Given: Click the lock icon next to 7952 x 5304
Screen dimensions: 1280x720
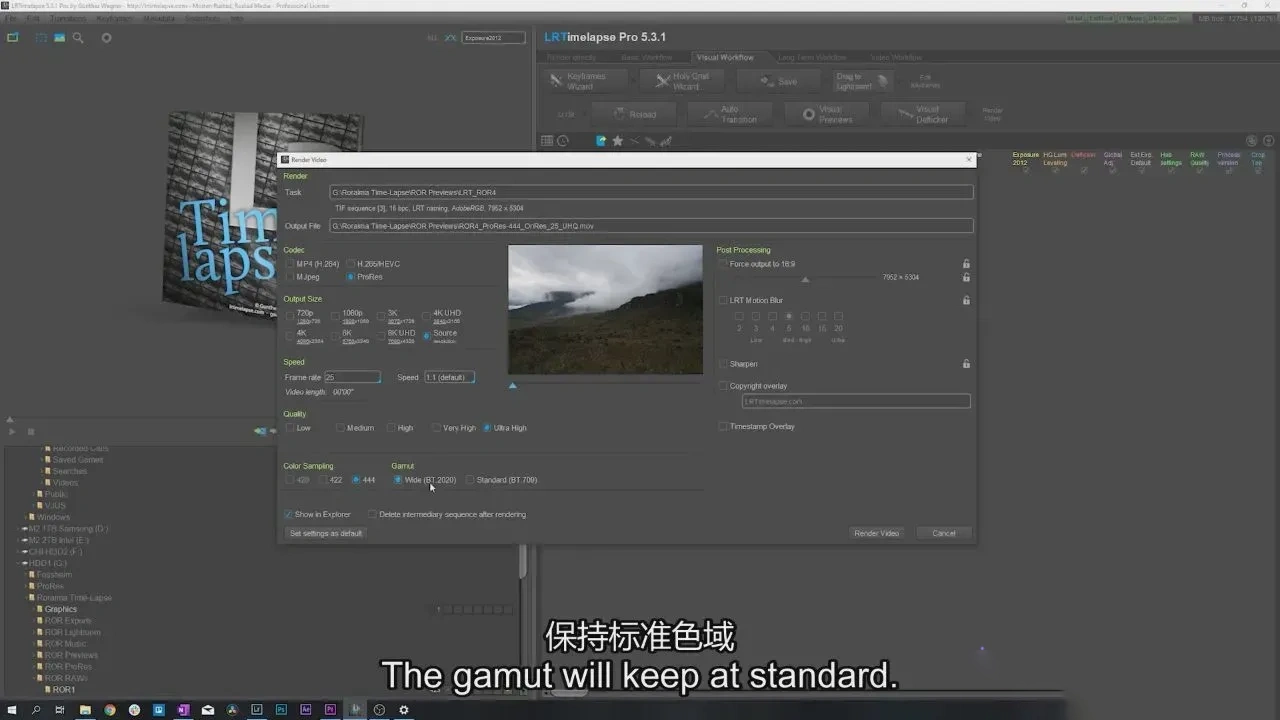Looking at the screenshot, I should point(966,277).
